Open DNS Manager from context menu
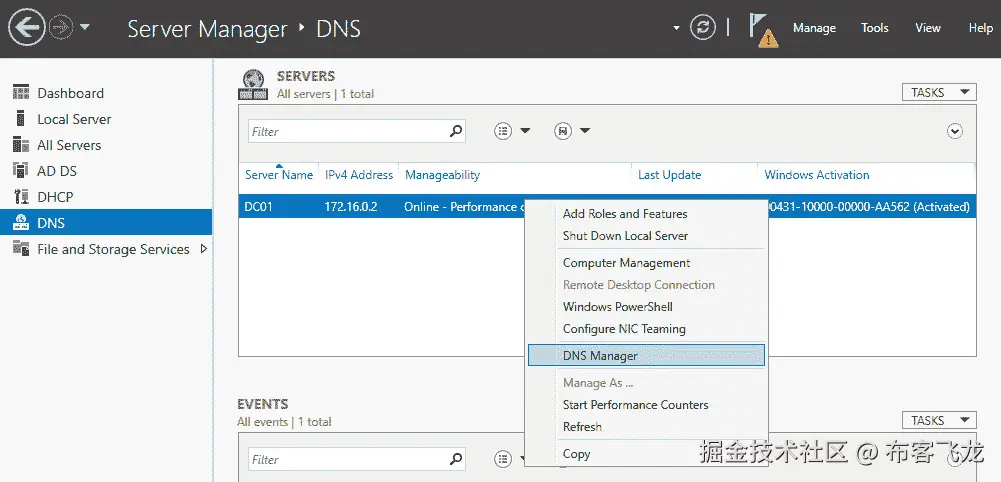Image resolution: width=1001 pixels, height=482 pixels. click(x=646, y=356)
